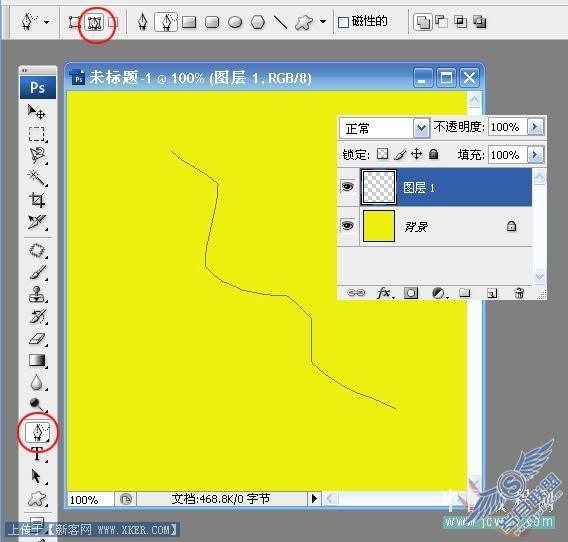568x542 pixels.
Task: Open the 不透明度 opacity slider arrow
Action: [x=535, y=127]
